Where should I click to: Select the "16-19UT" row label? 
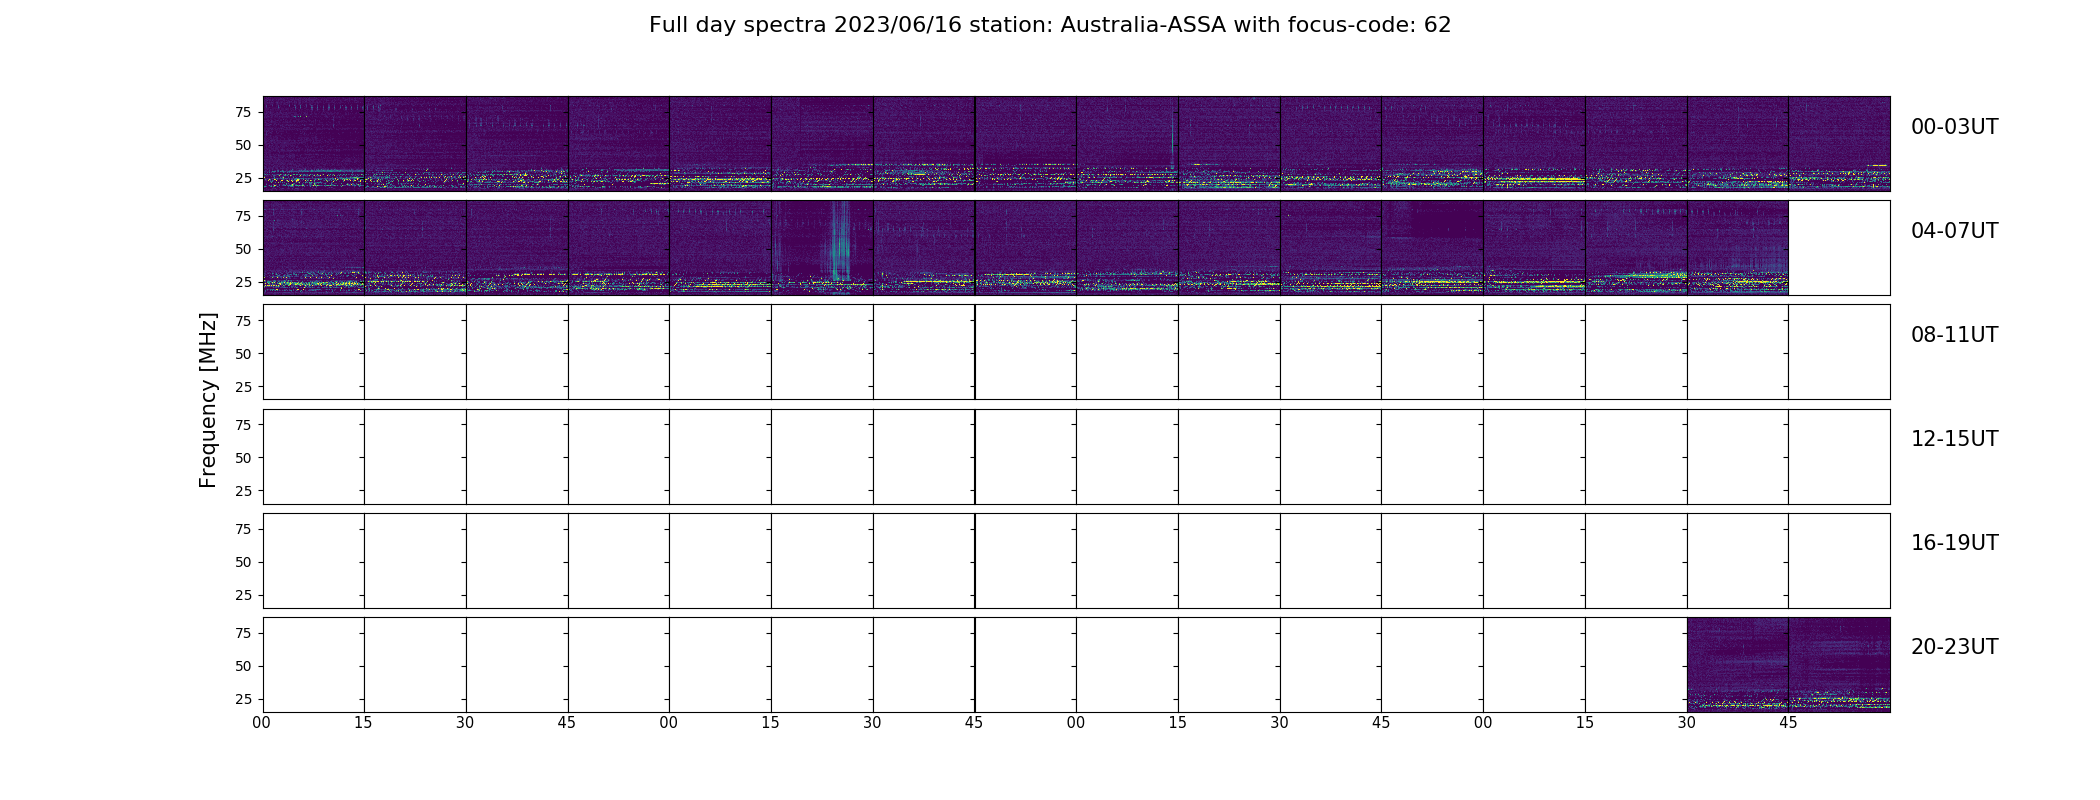(x=1954, y=543)
